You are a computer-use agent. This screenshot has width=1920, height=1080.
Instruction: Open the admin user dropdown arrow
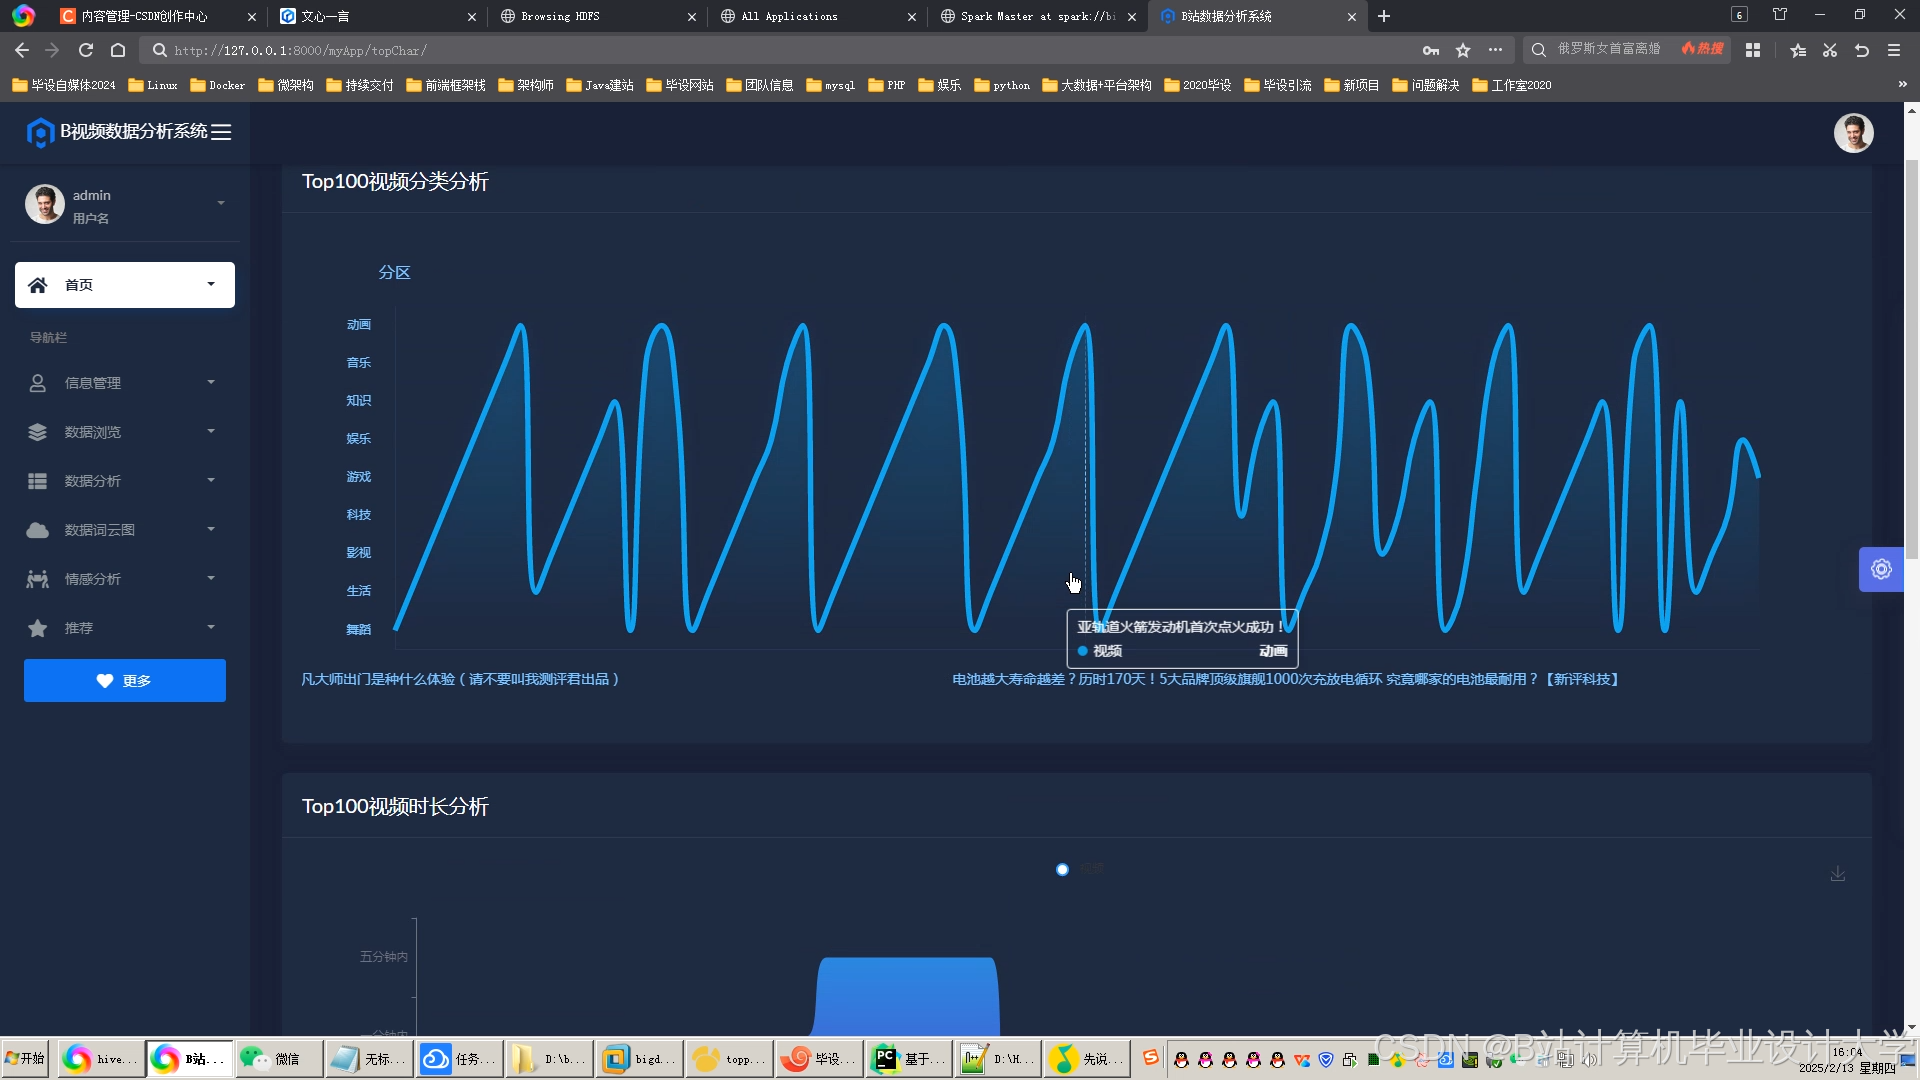click(221, 204)
